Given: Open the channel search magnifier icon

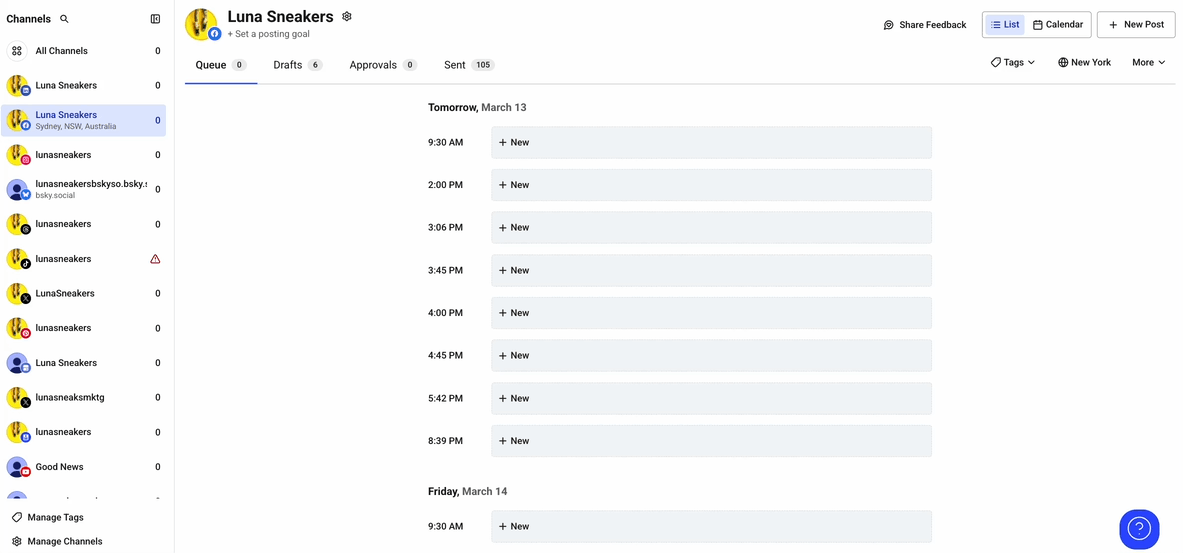Looking at the screenshot, I should tap(64, 19).
